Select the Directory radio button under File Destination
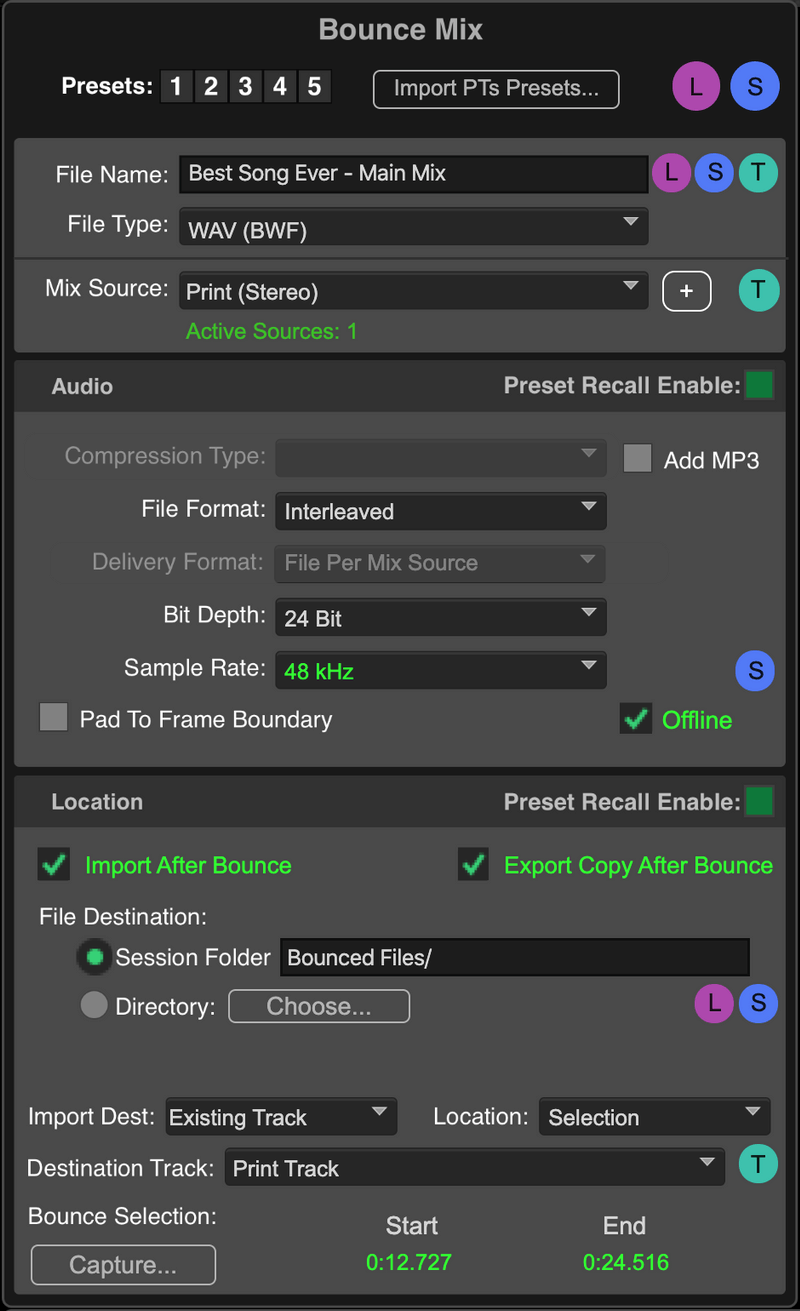The image size is (800, 1311). point(95,1006)
